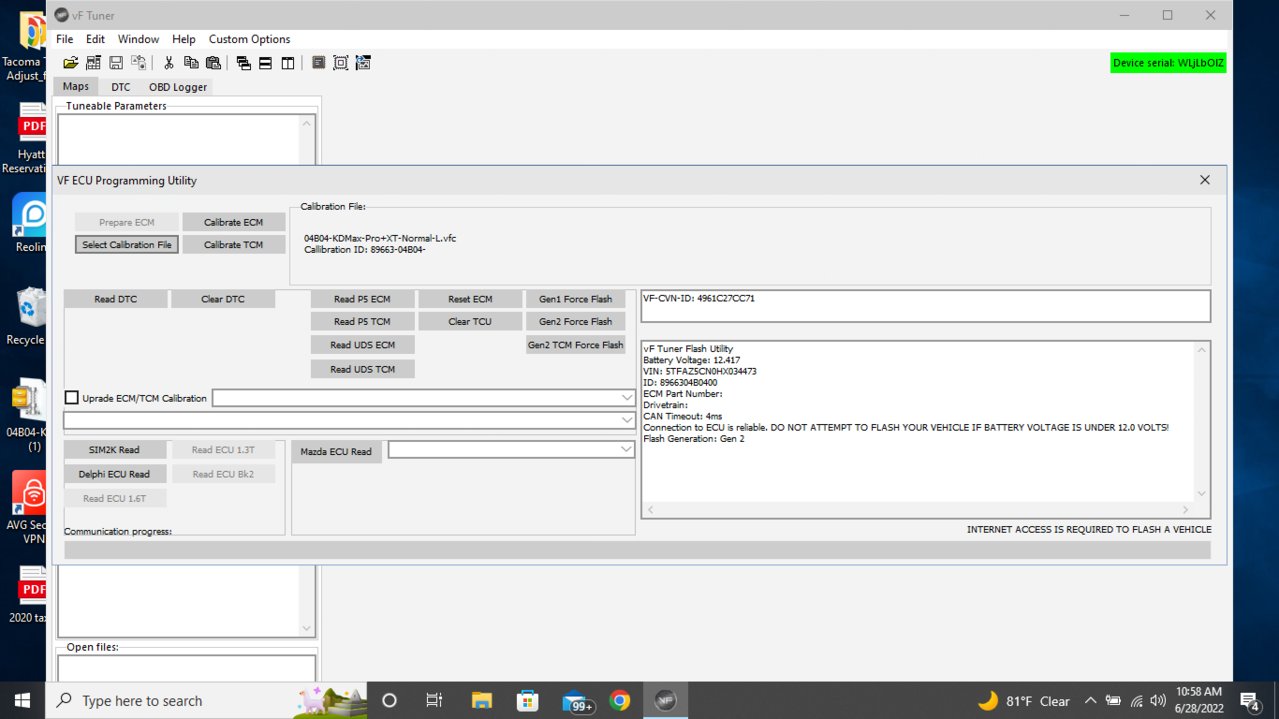
Task: Open Google Chrome from the taskbar
Action: coord(620,700)
